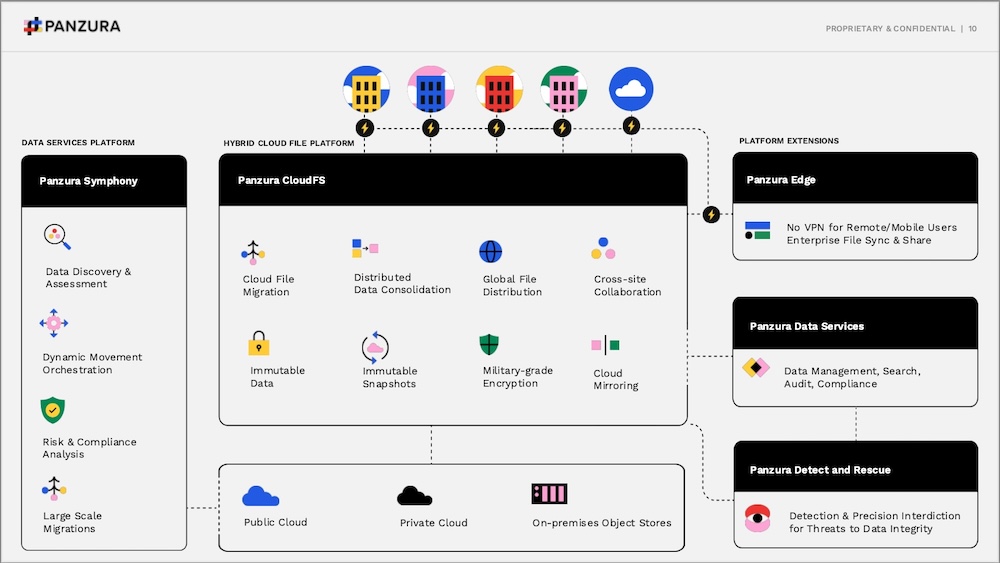
Task: Click "Public Cloud" label
Action: 276,522
